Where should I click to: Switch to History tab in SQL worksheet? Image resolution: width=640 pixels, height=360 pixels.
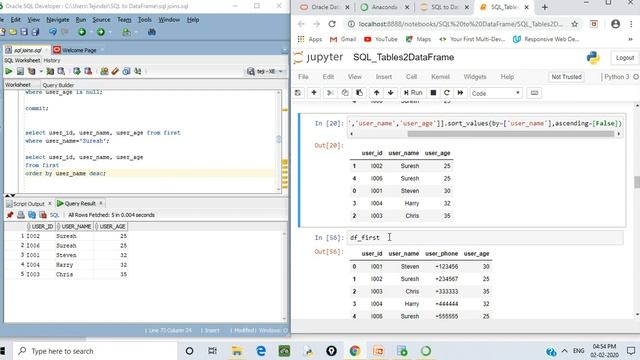tap(52, 60)
